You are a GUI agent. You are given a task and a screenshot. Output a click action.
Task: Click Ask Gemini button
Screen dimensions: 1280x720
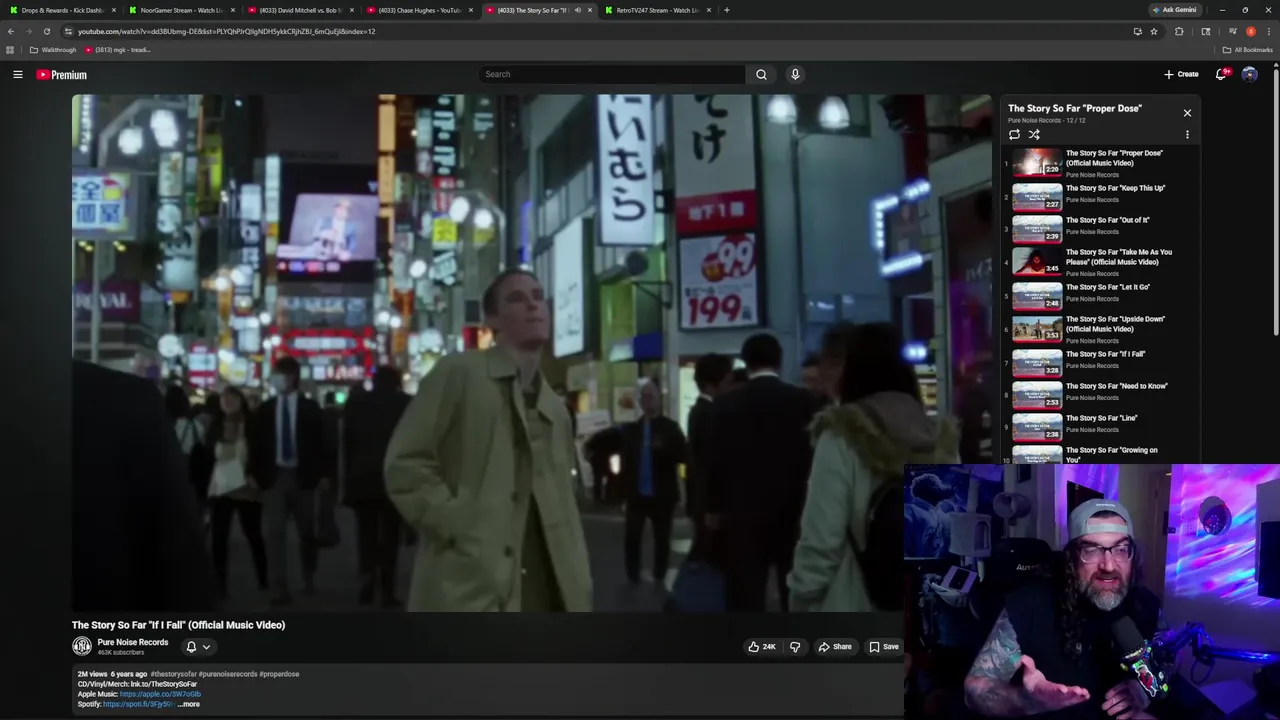pos(1174,10)
